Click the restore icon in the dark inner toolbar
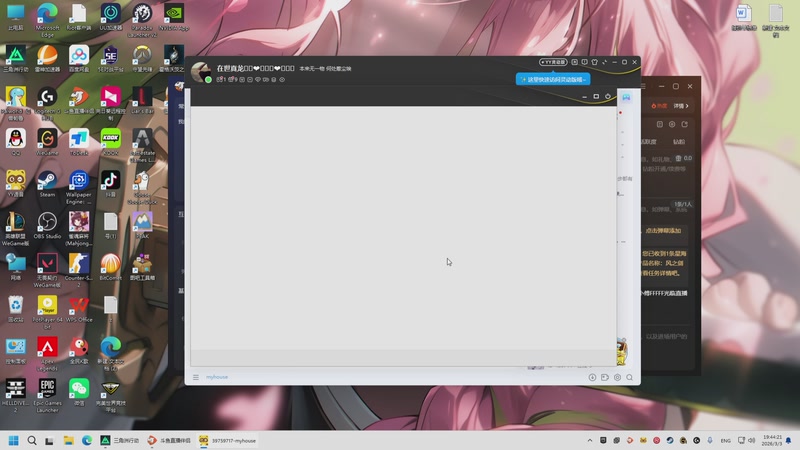 coord(596,96)
